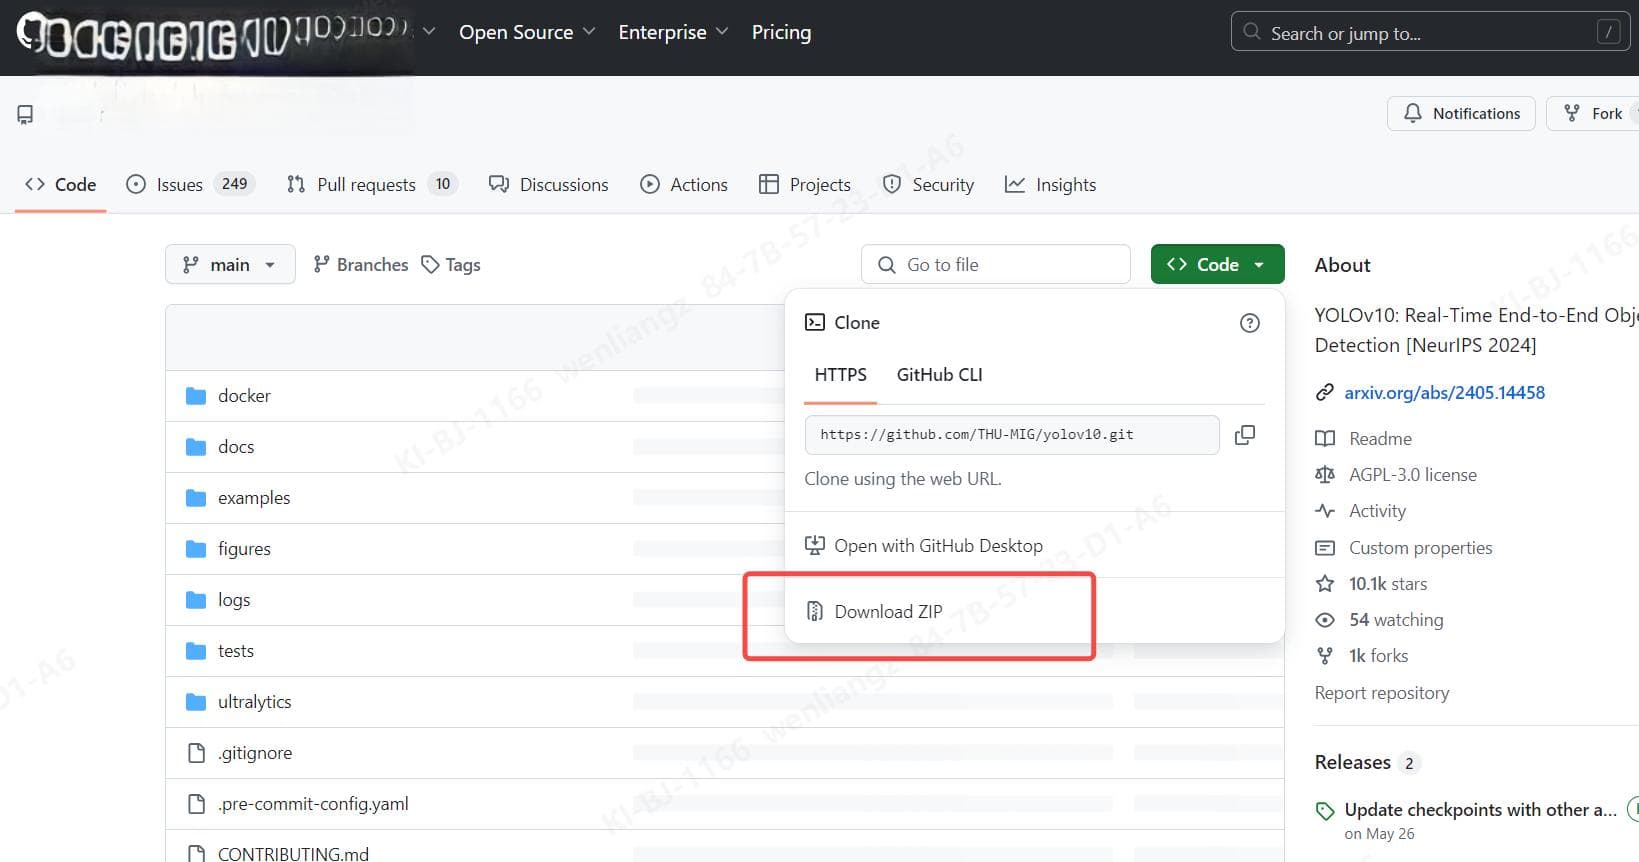Click the Readme book icon
The width and height of the screenshot is (1639, 862).
tap(1325, 439)
